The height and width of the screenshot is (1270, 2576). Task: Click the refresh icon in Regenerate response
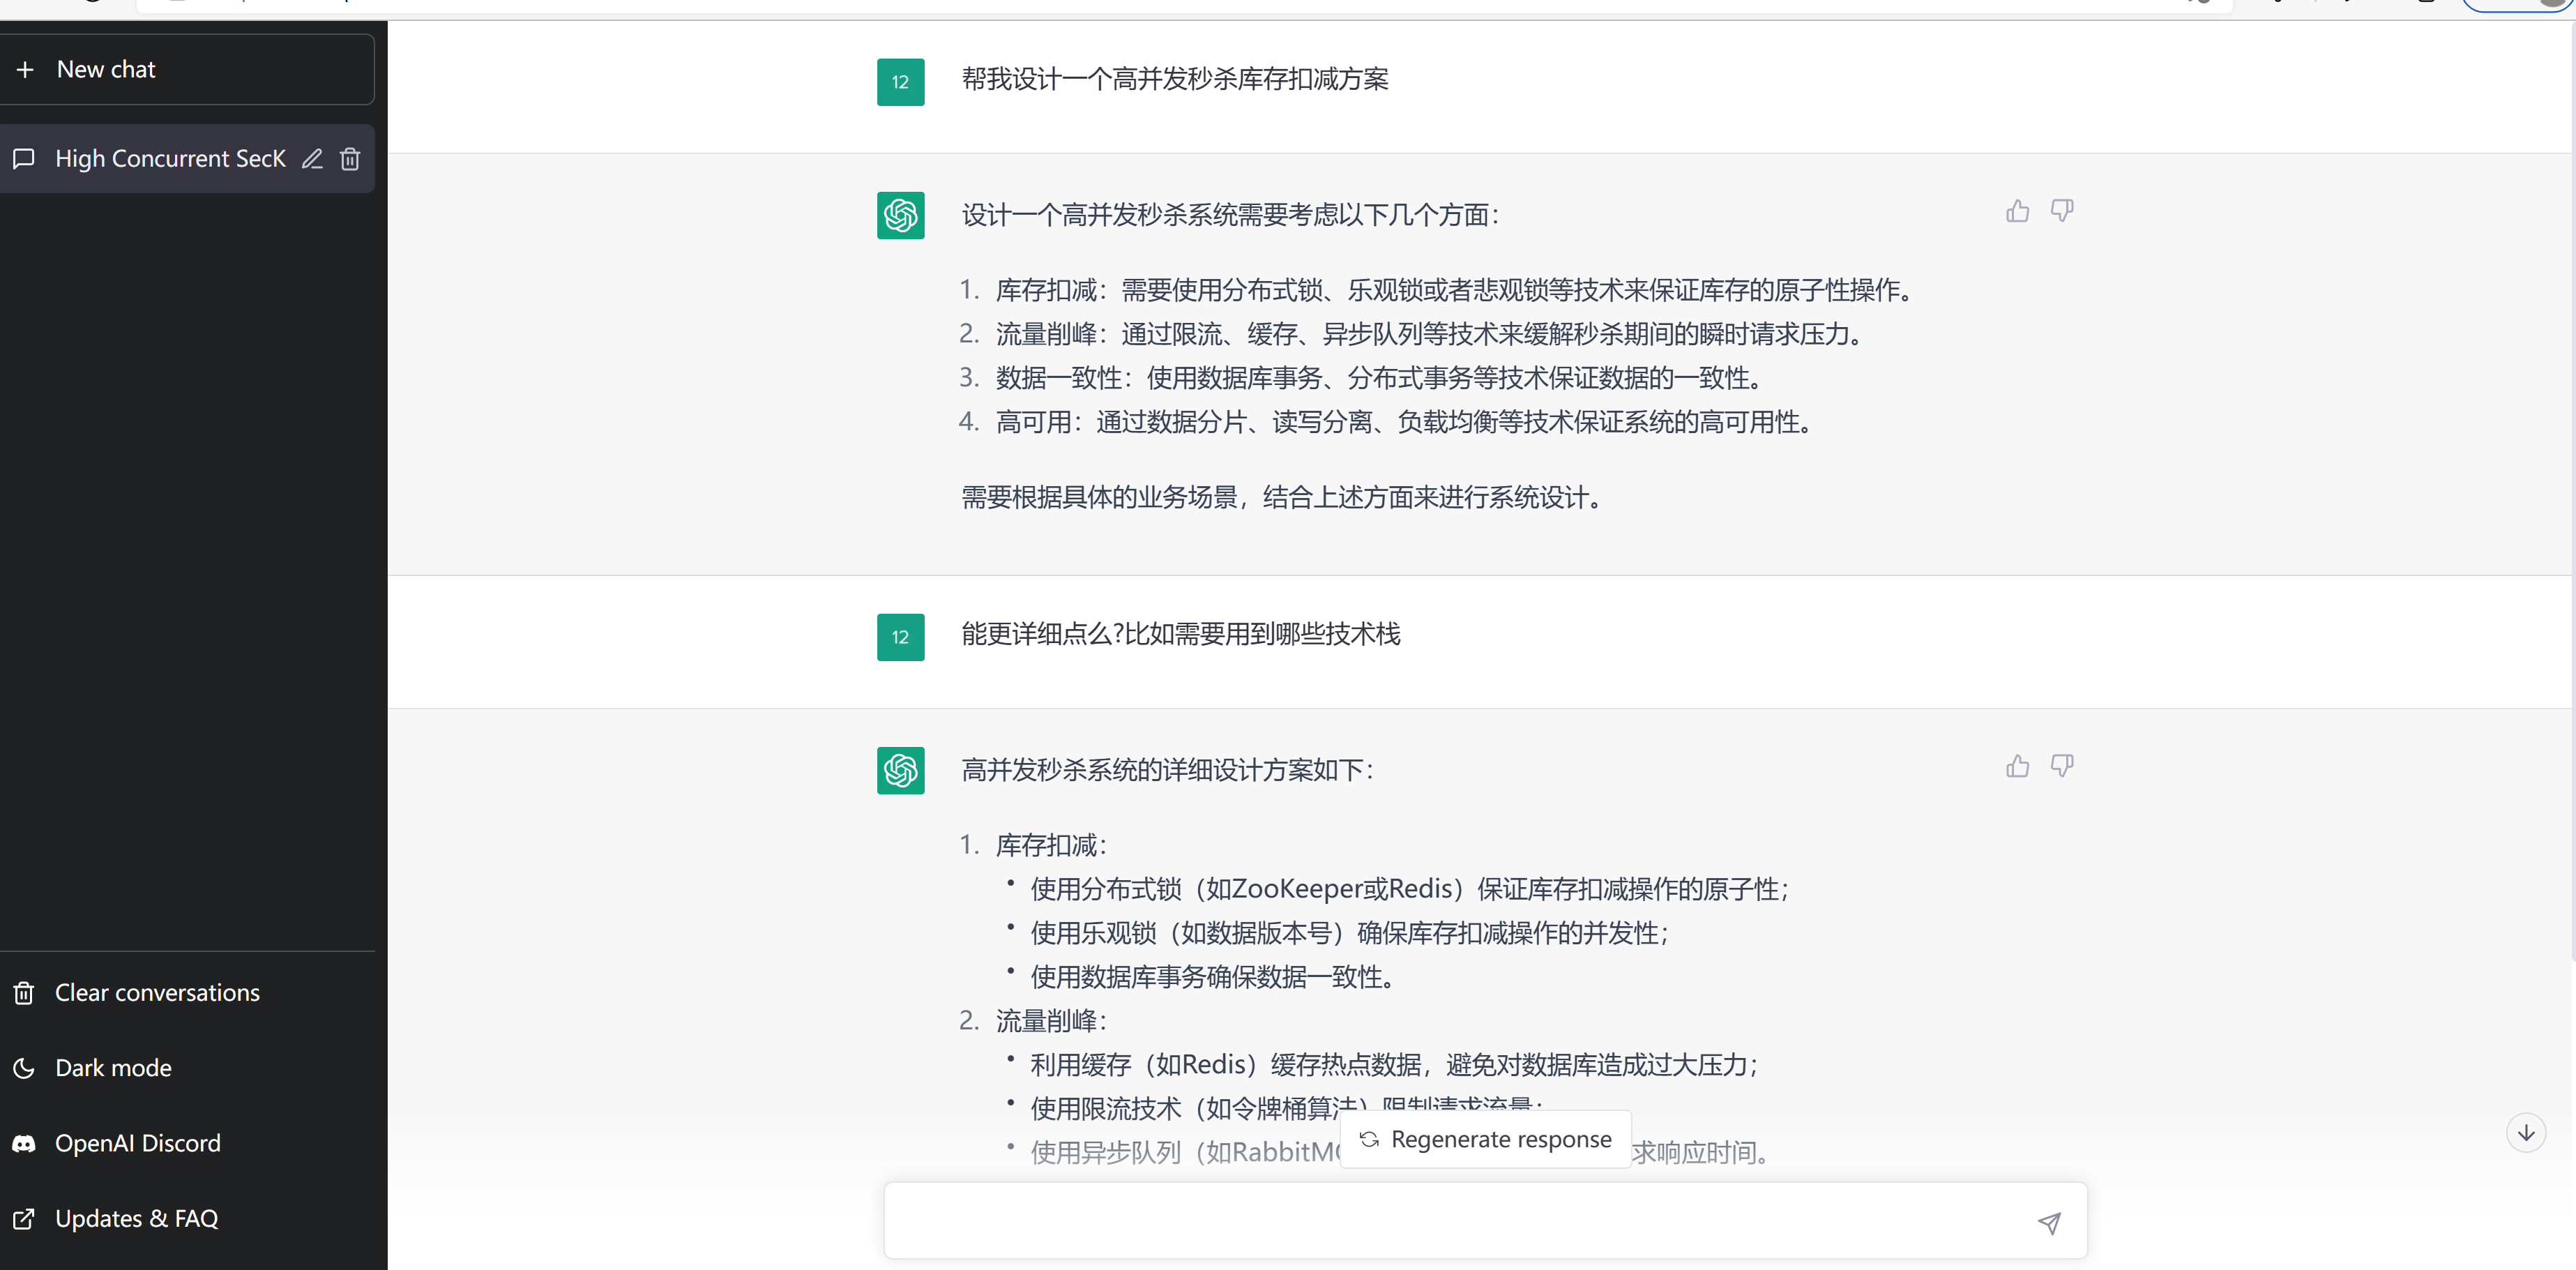pos(1369,1139)
